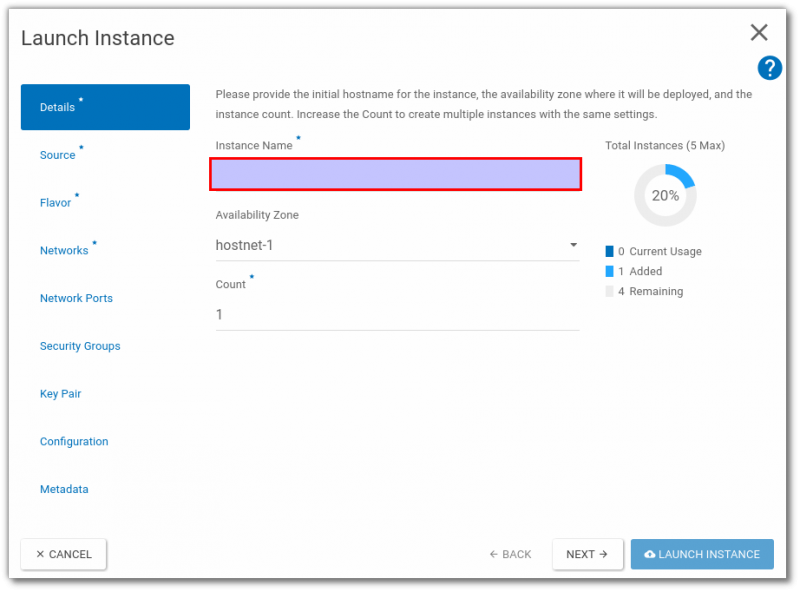The image size is (800, 592).
Task: Focus the Count field
Action: [397, 314]
